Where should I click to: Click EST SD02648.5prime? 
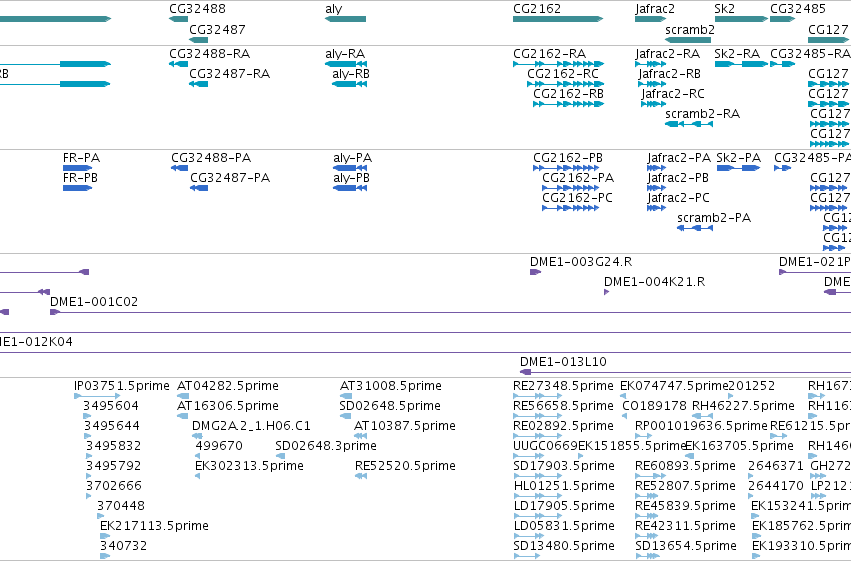tap(345, 417)
